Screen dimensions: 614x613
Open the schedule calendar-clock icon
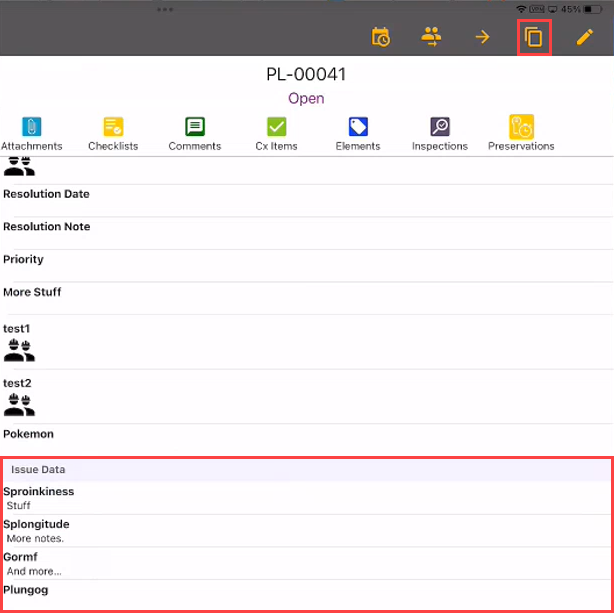pyautogui.click(x=380, y=37)
